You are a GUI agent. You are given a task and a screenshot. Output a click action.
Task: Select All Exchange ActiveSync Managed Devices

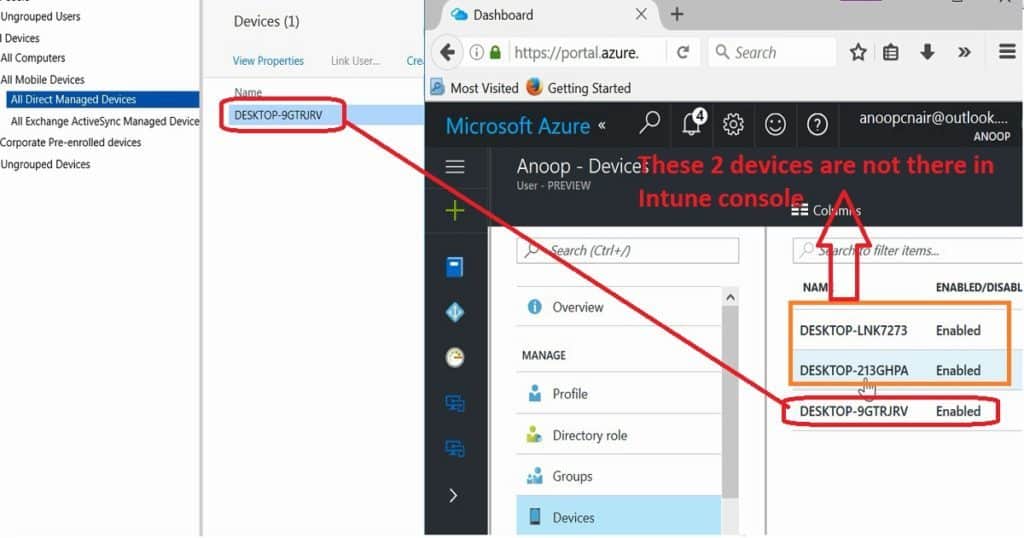pyautogui.click(x=104, y=121)
